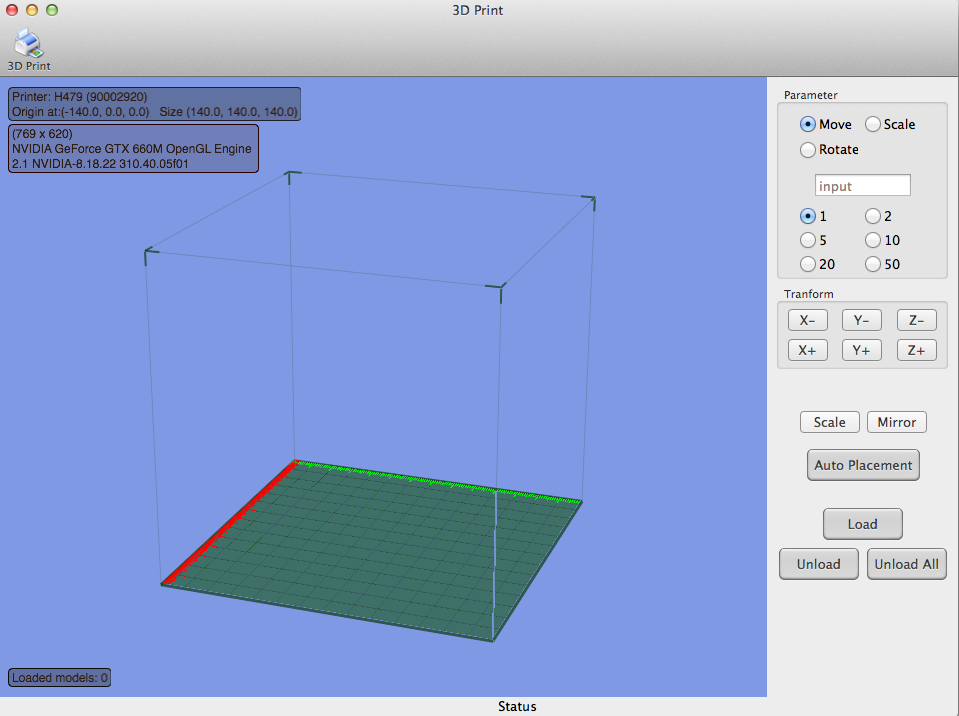This screenshot has width=959, height=716.
Task: Run Auto Placement
Action: coord(863,465)
